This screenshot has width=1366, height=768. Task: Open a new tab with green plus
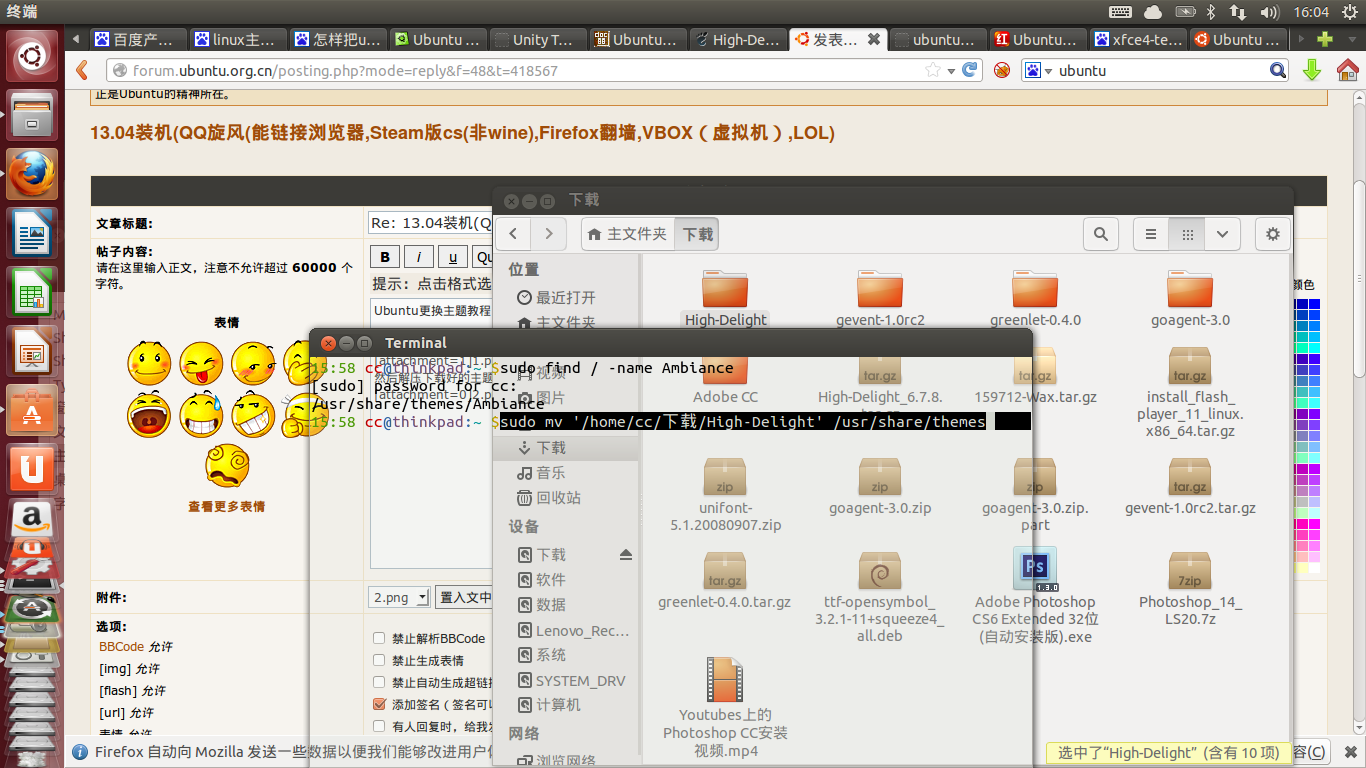point(1325,39)
